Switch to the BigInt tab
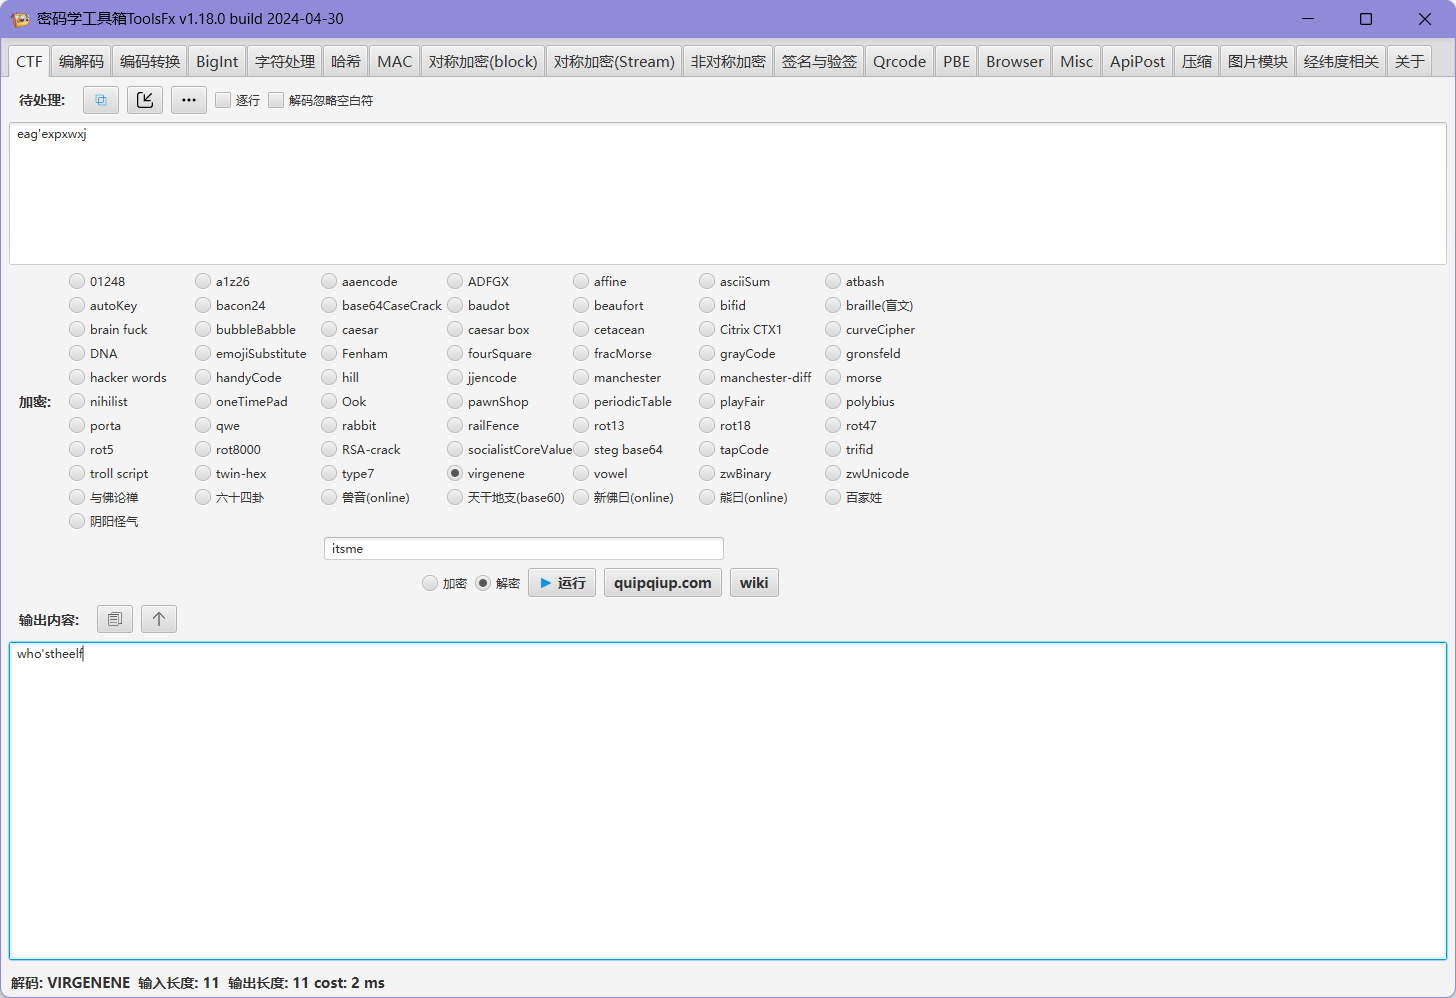The width and height of the screenshot is (1456, 998). pyautogui.click(x=217, y=61)
